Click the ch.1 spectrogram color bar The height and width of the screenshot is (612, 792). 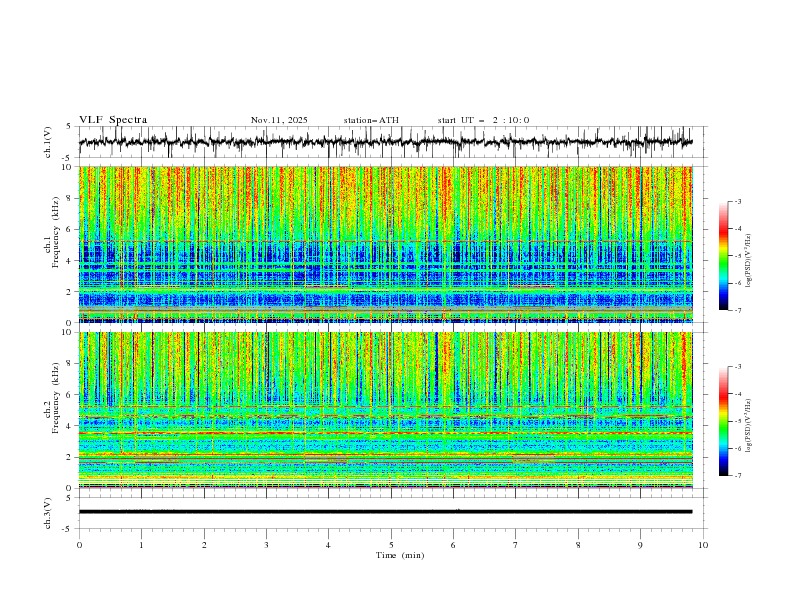(723, 256)
